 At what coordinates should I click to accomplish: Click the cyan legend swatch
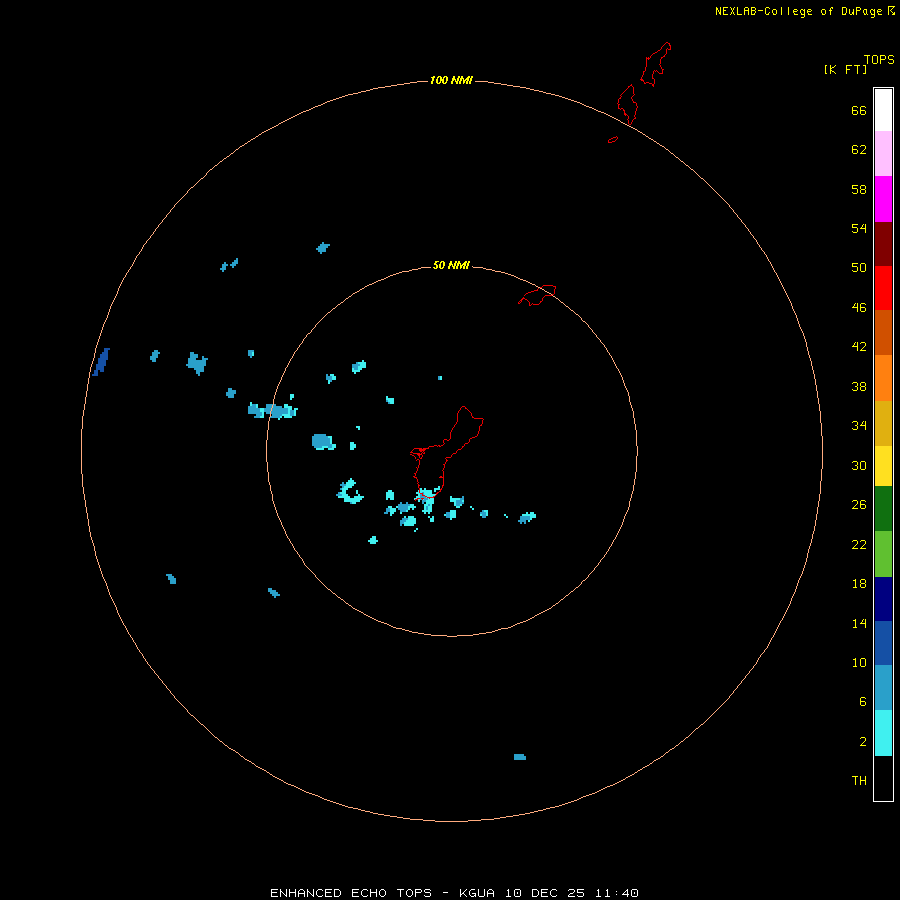pos(883,733)
